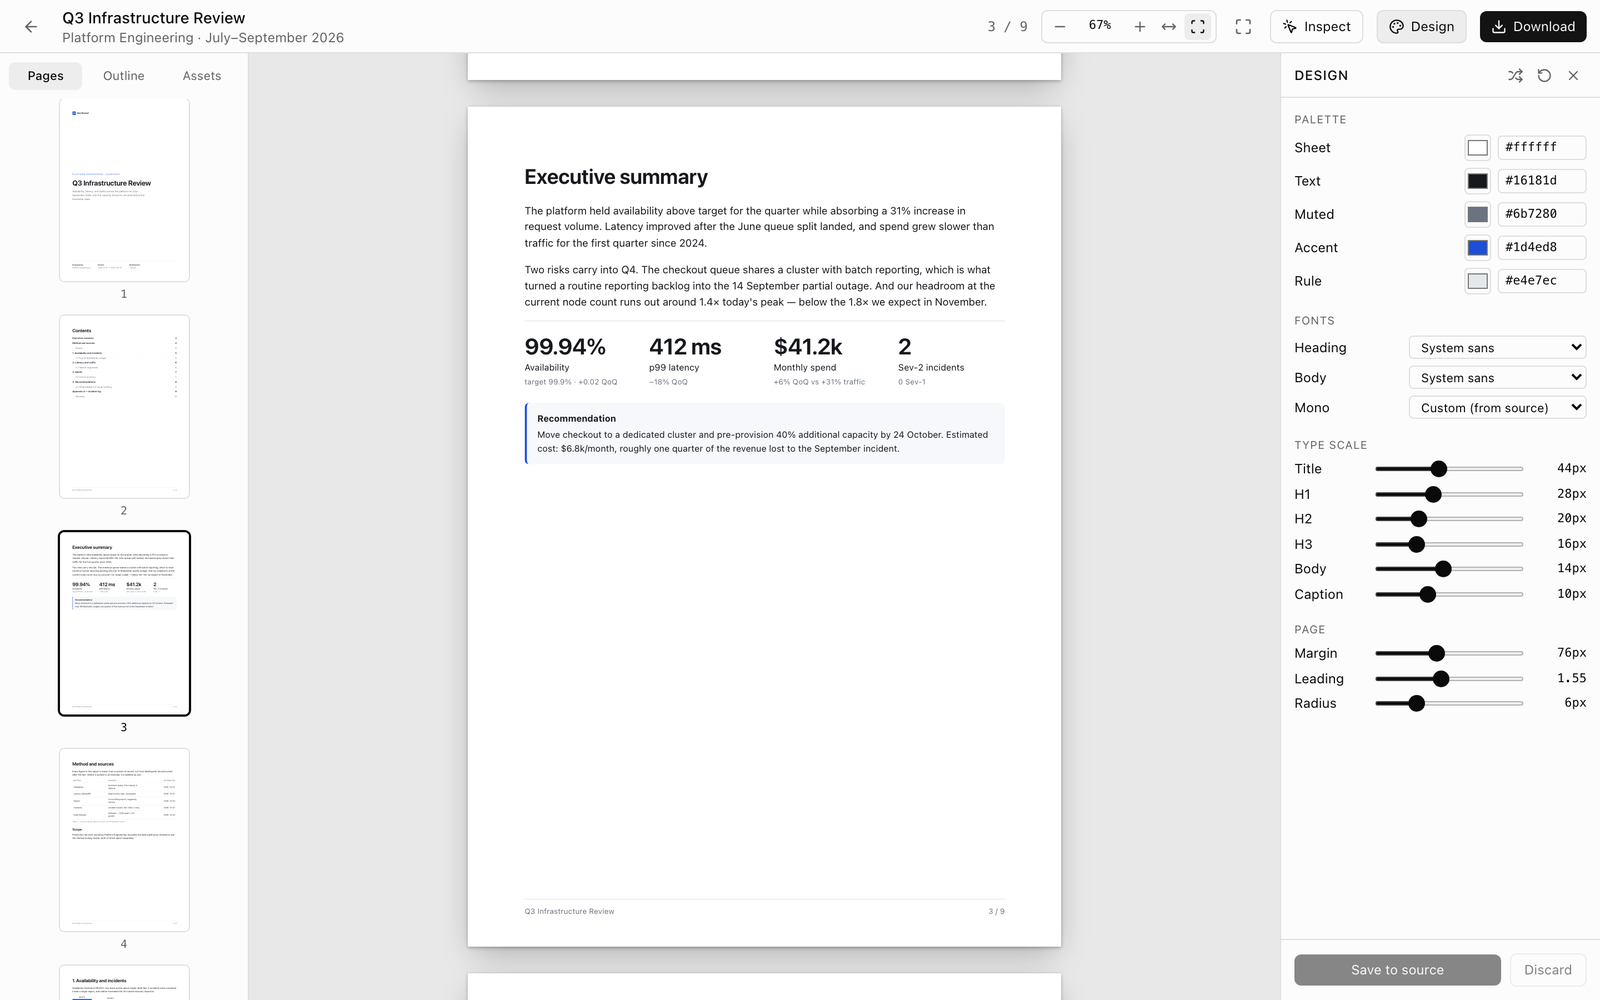This screenshot has height=1000, width=1600.
Task: Click the "Sev-2 incidents" label
Action: (x=931, y=368)
